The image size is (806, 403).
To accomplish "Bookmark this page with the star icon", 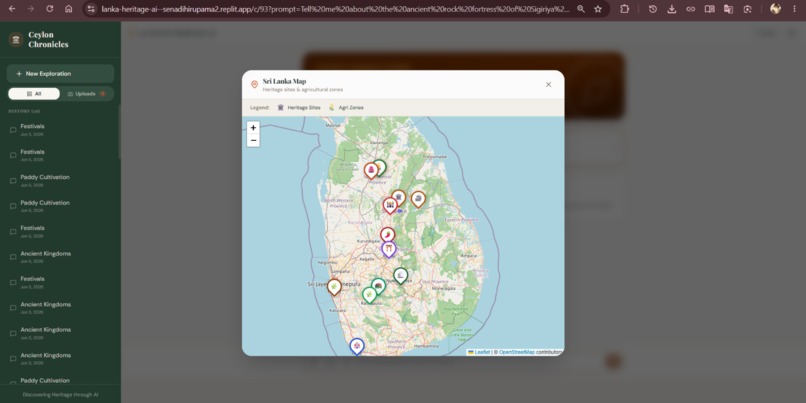I will click(x=598, y=9).
